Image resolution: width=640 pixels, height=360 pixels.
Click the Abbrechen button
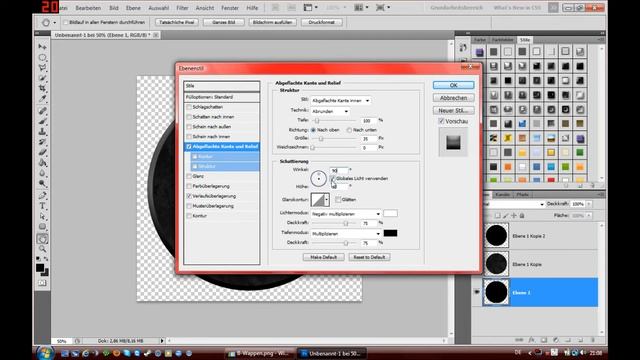(x=453, y=98)
